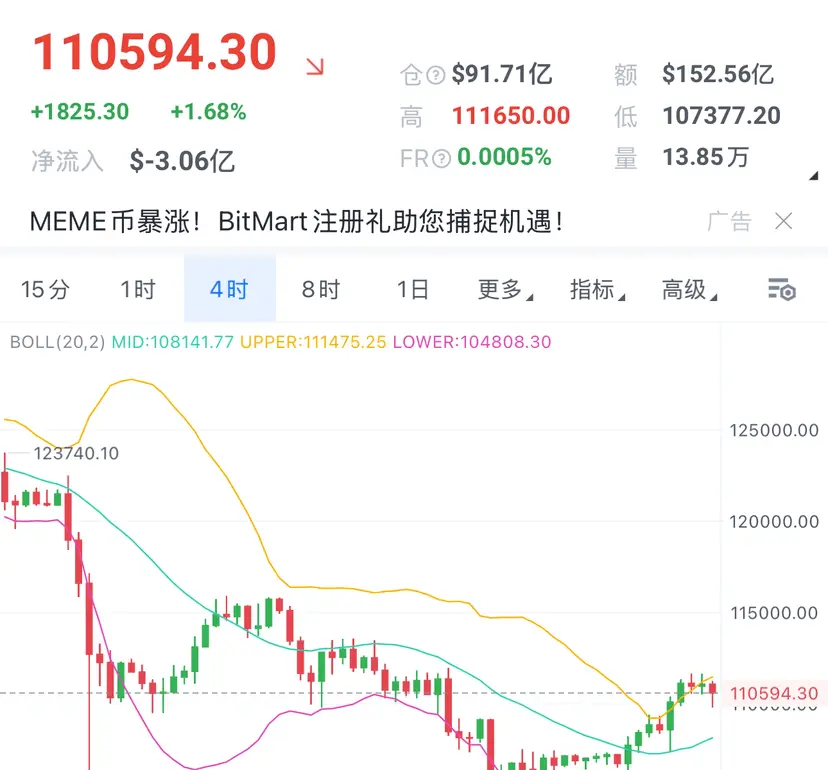The height and width of the screenshot is (770, 828).
Task: Switch to the 1日 timeframe
Action: click(413, 289)
